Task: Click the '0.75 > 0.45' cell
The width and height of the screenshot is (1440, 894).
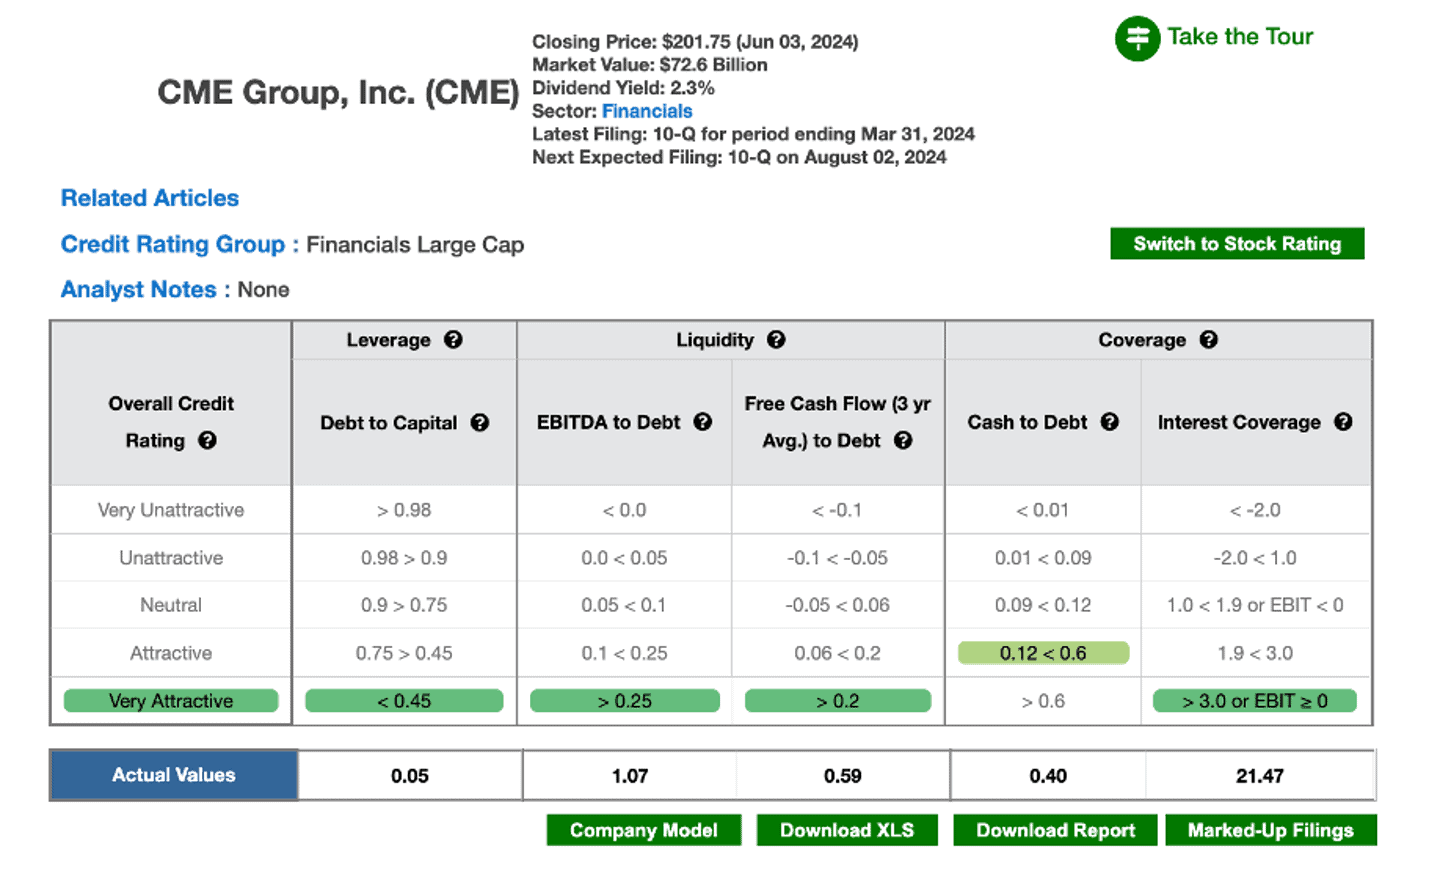Action: click(x=404, y=653)
